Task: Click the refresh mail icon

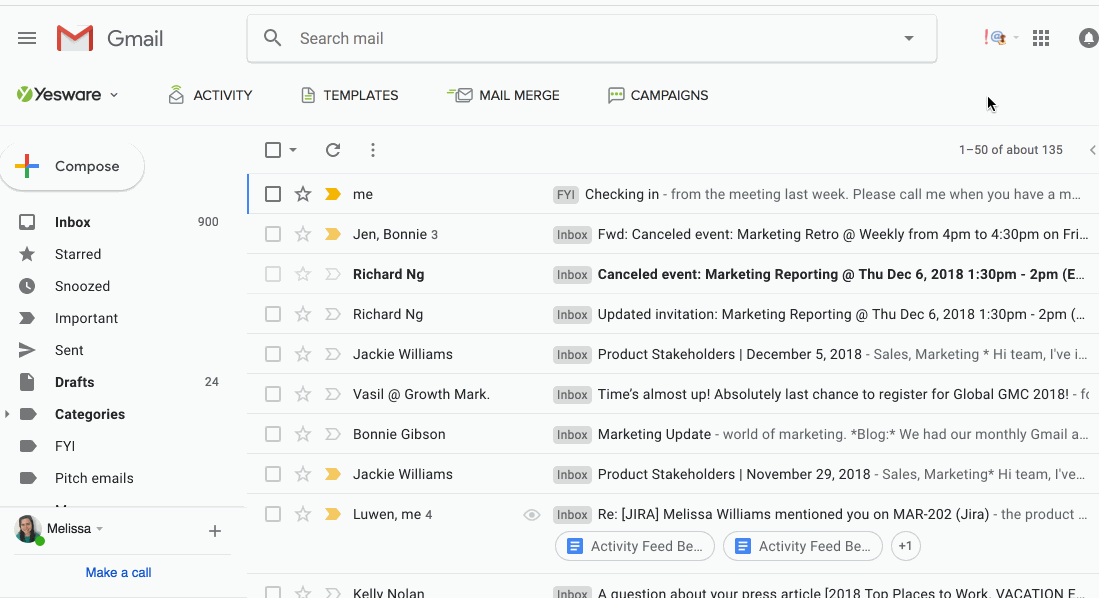Action: point(333,150)
